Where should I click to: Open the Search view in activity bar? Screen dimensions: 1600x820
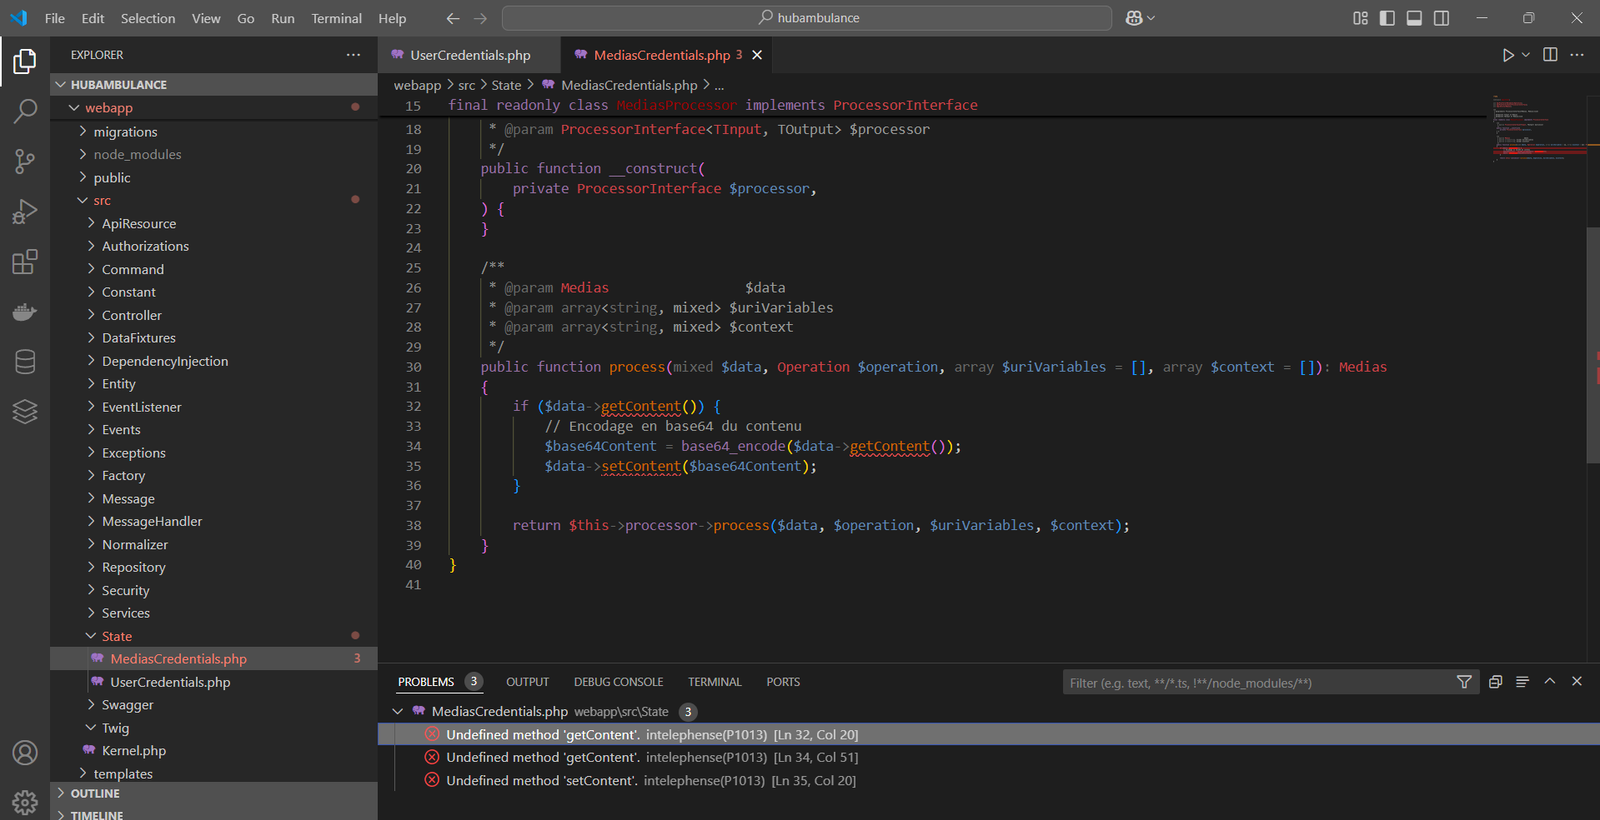click(x=25, y=111)
